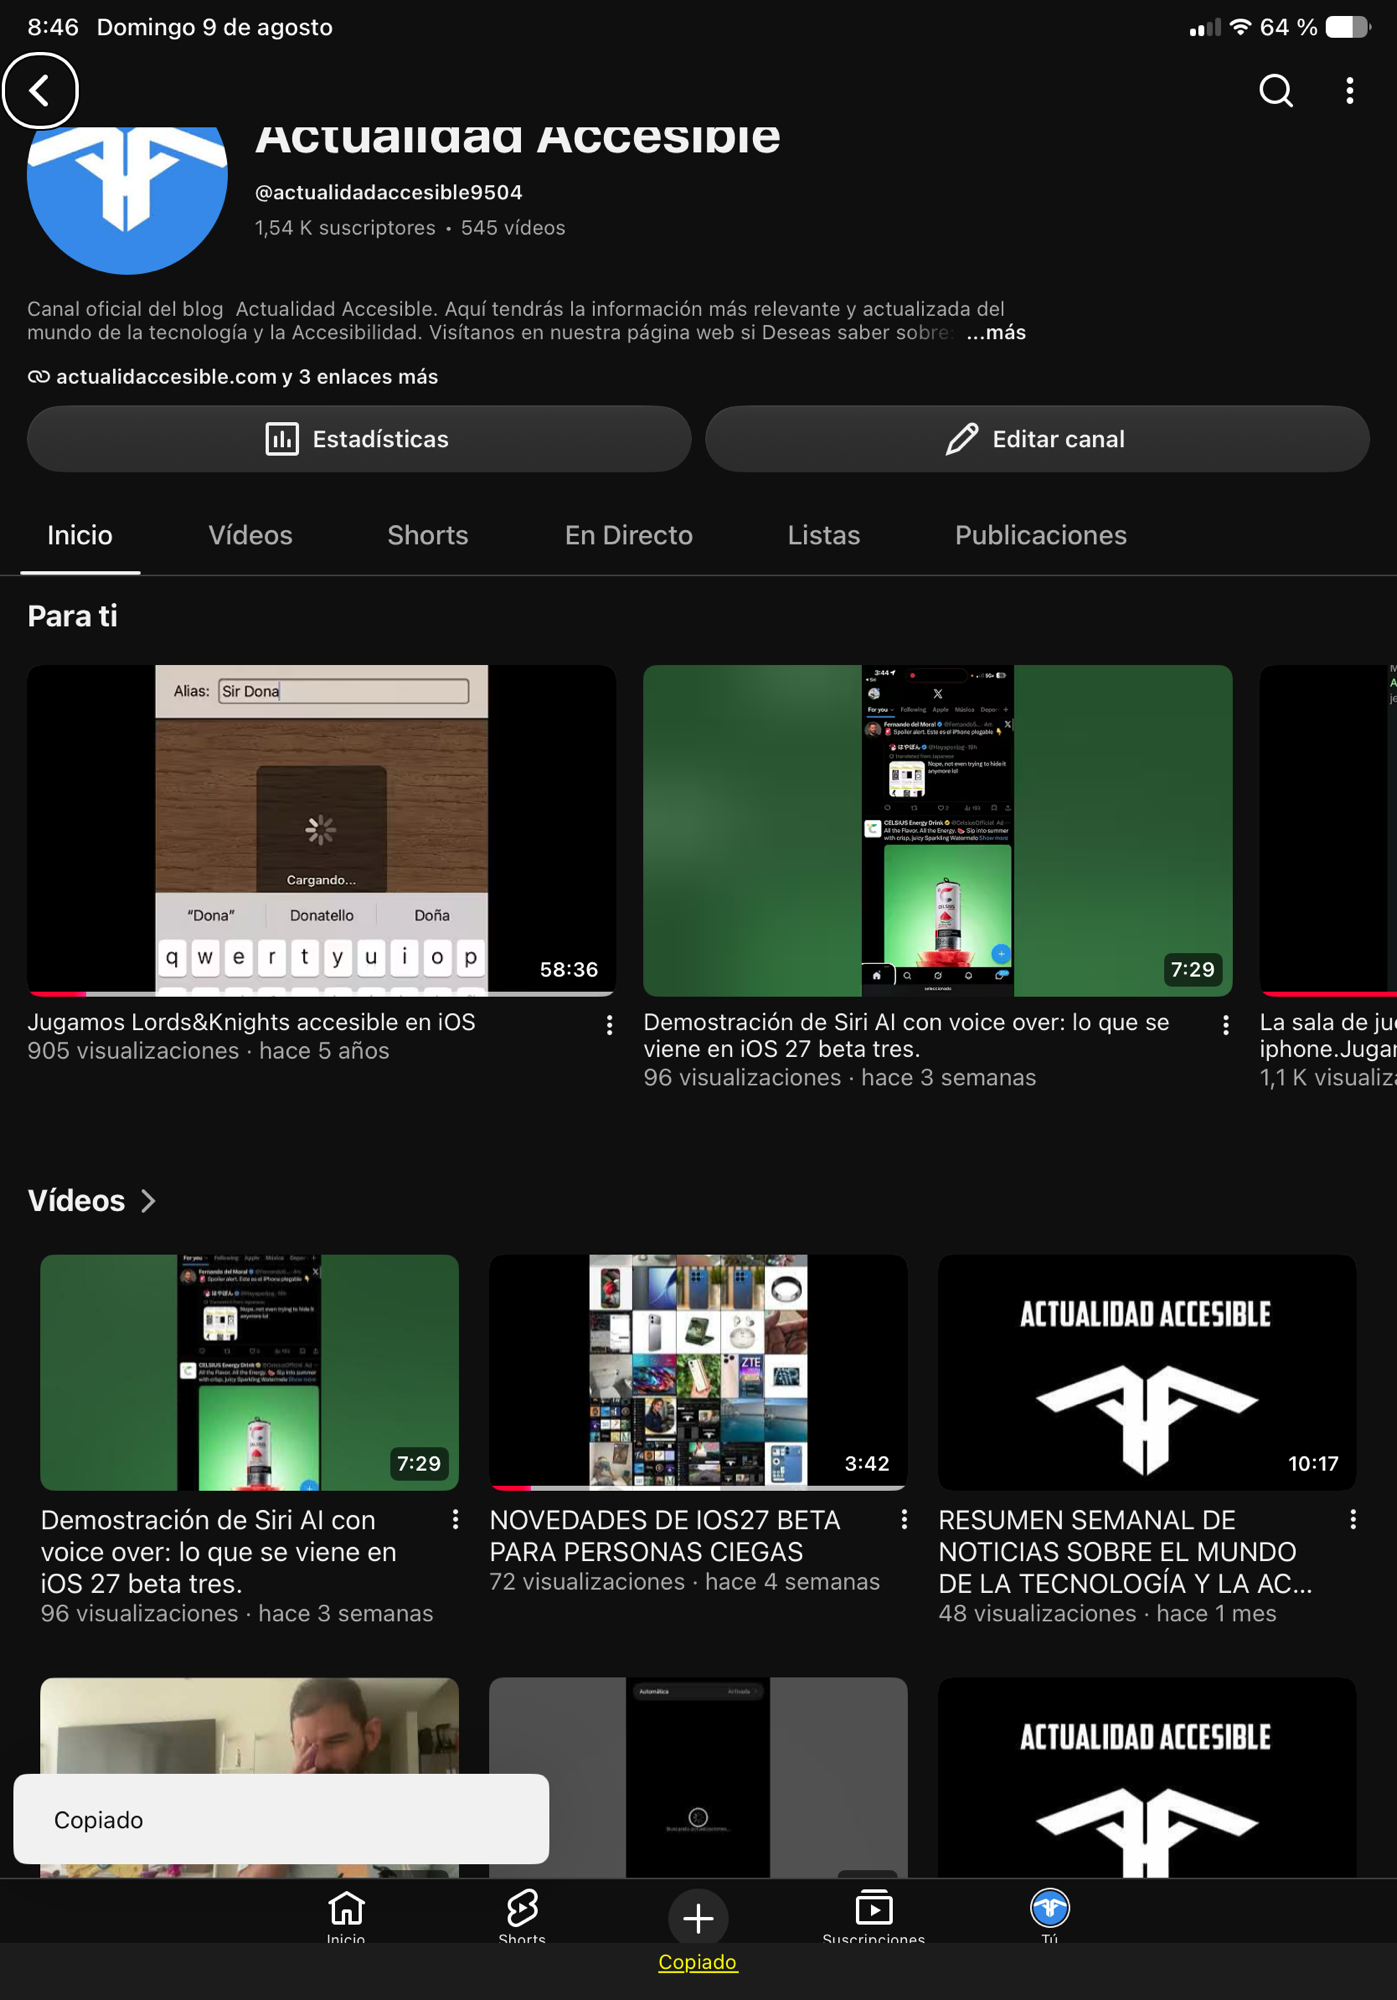
Task: Open options for RESUMEN SEMANAL video
Action: tap(1353, 1520)
